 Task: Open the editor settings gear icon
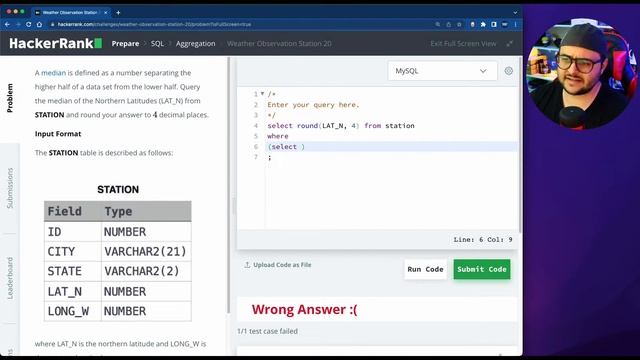(509, 71)
